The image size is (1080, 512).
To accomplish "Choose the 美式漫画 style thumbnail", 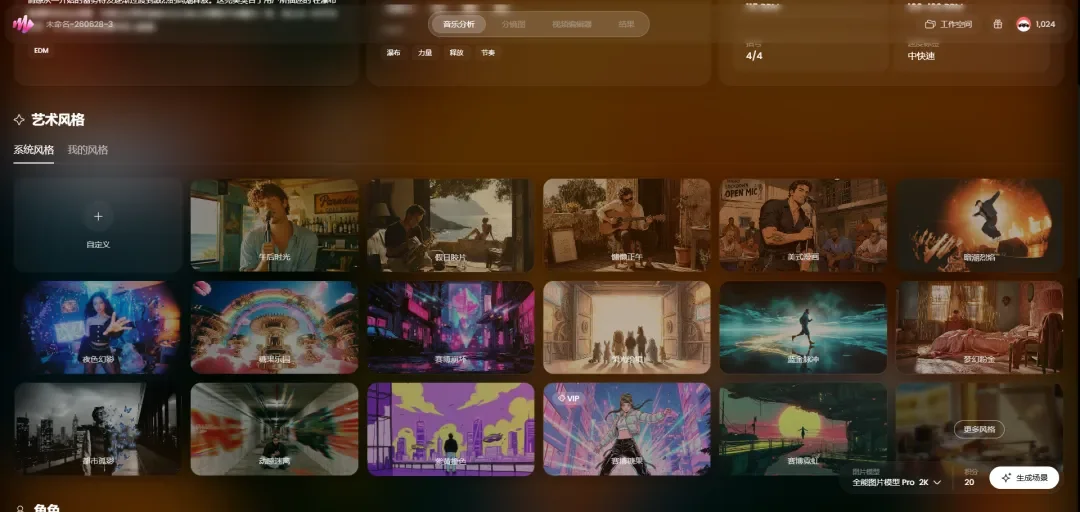I will tap(803, 225).
